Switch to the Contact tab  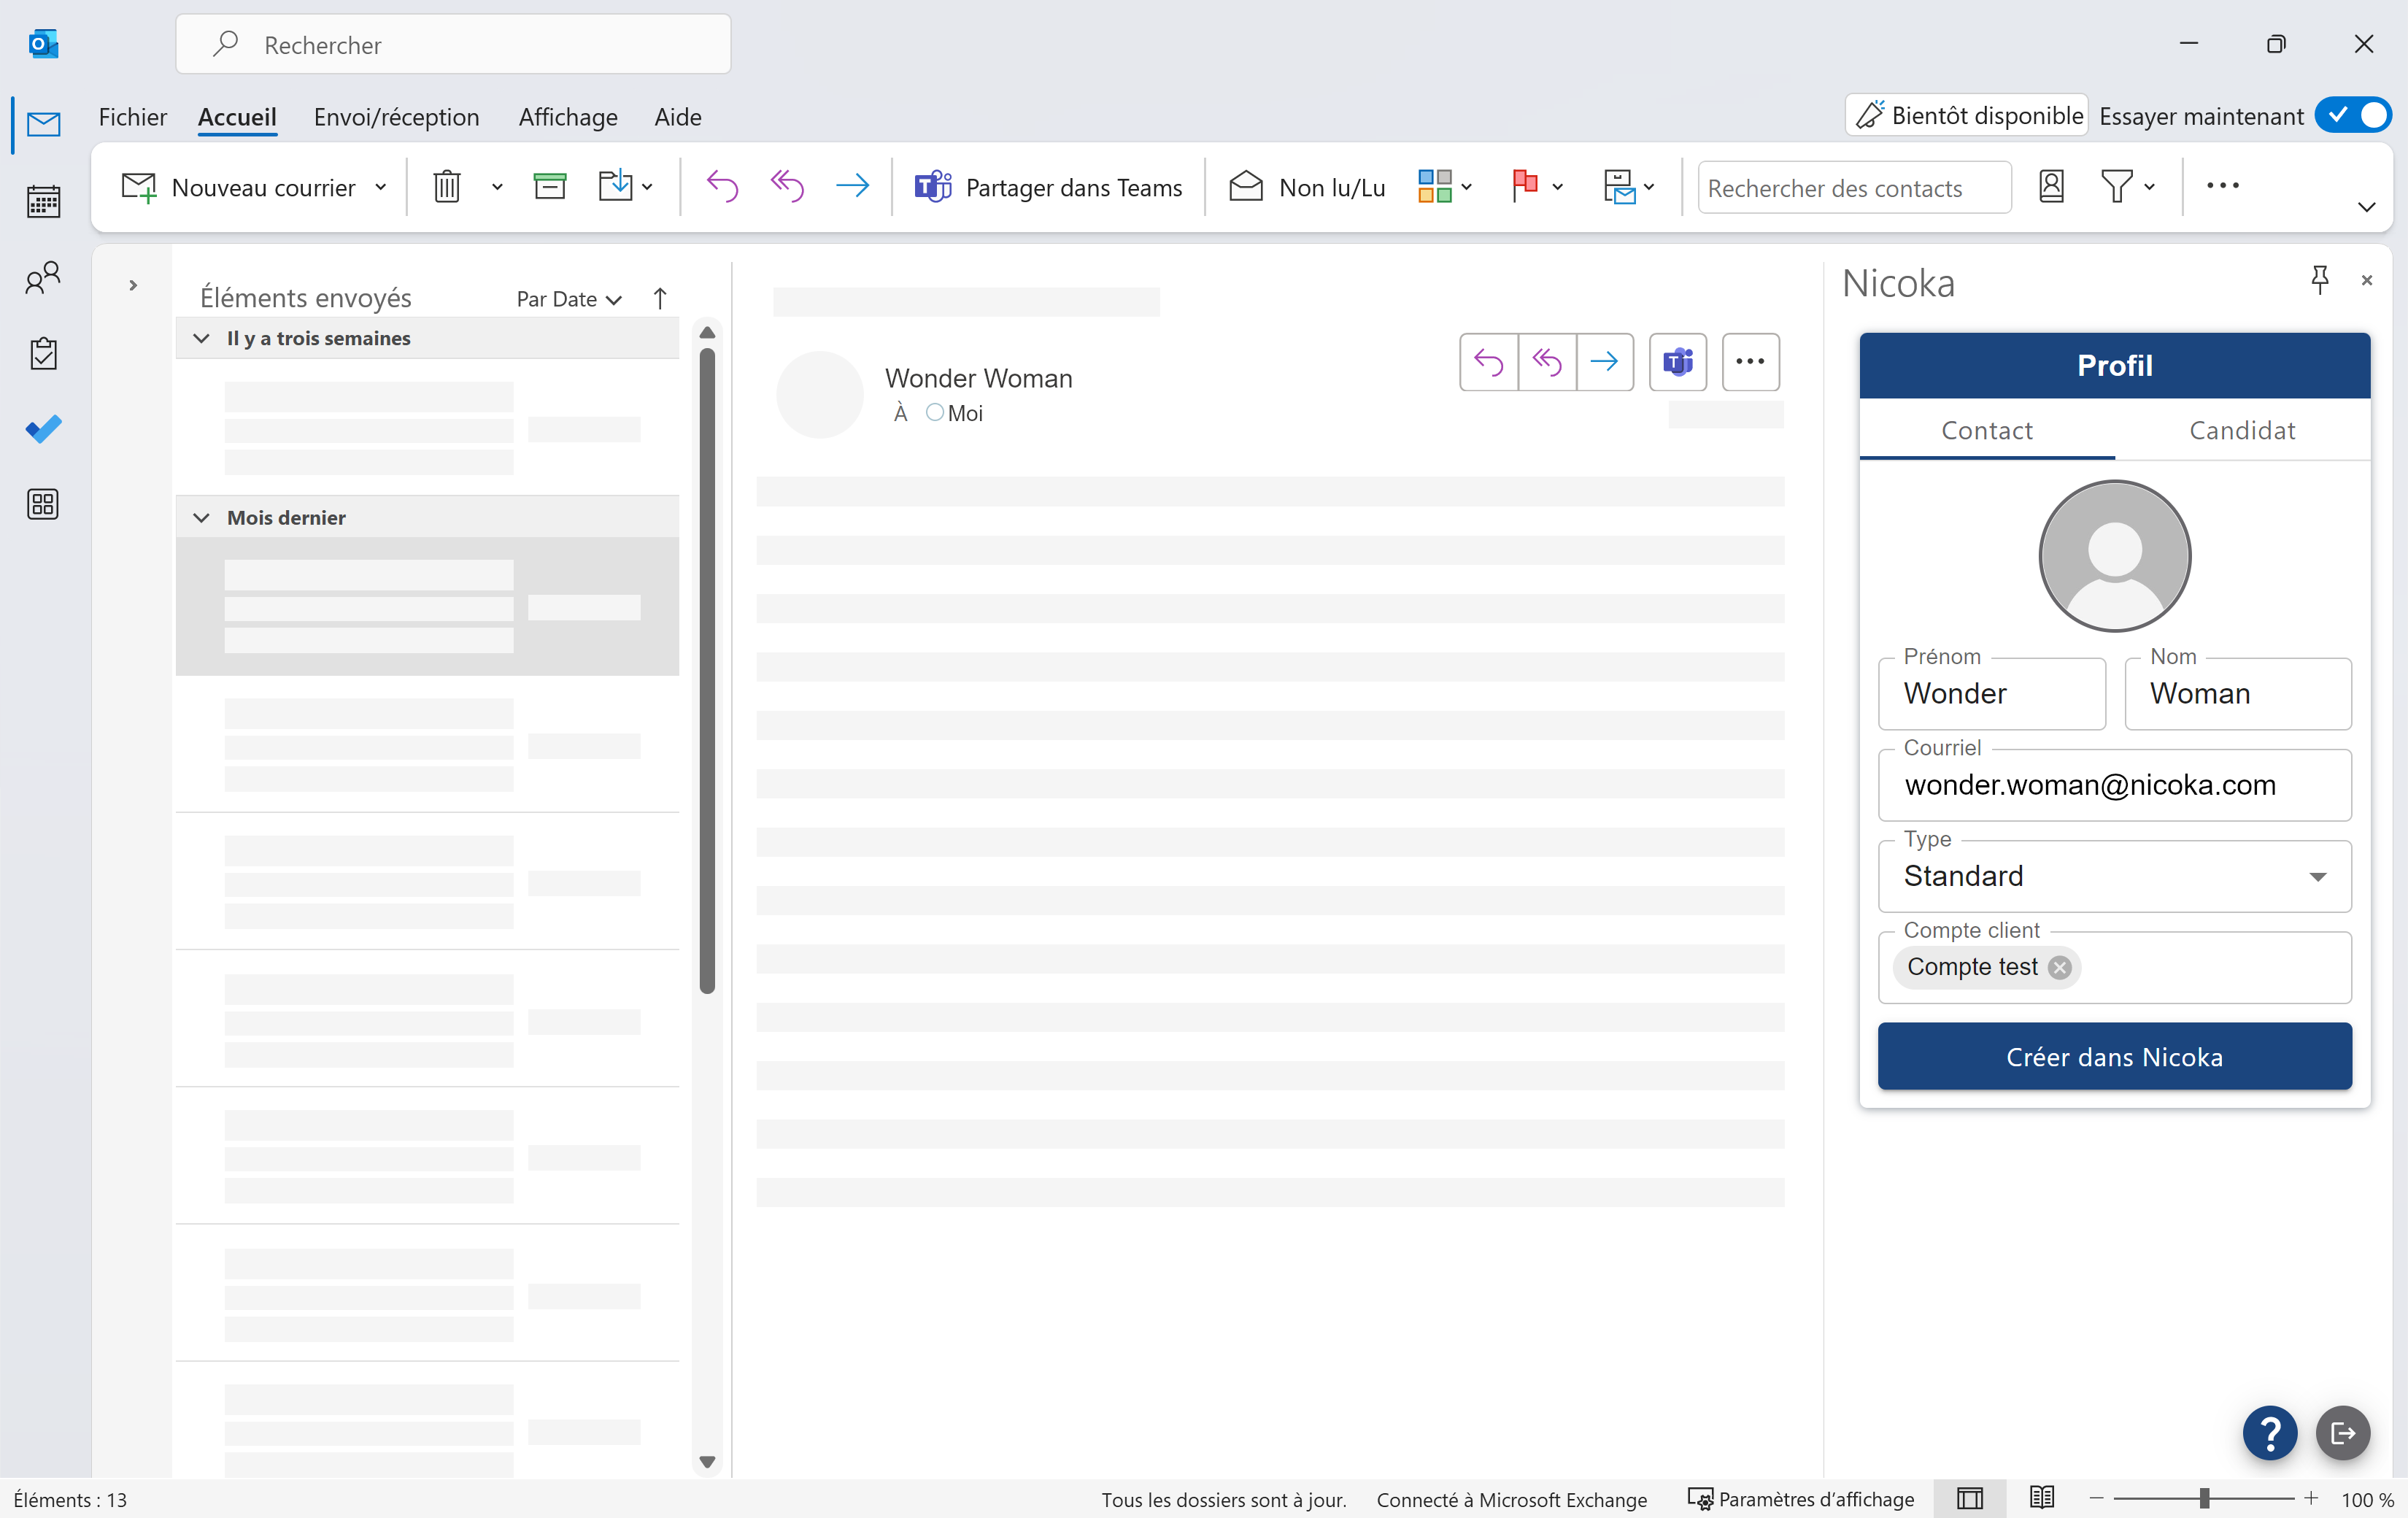point(1987,430)
